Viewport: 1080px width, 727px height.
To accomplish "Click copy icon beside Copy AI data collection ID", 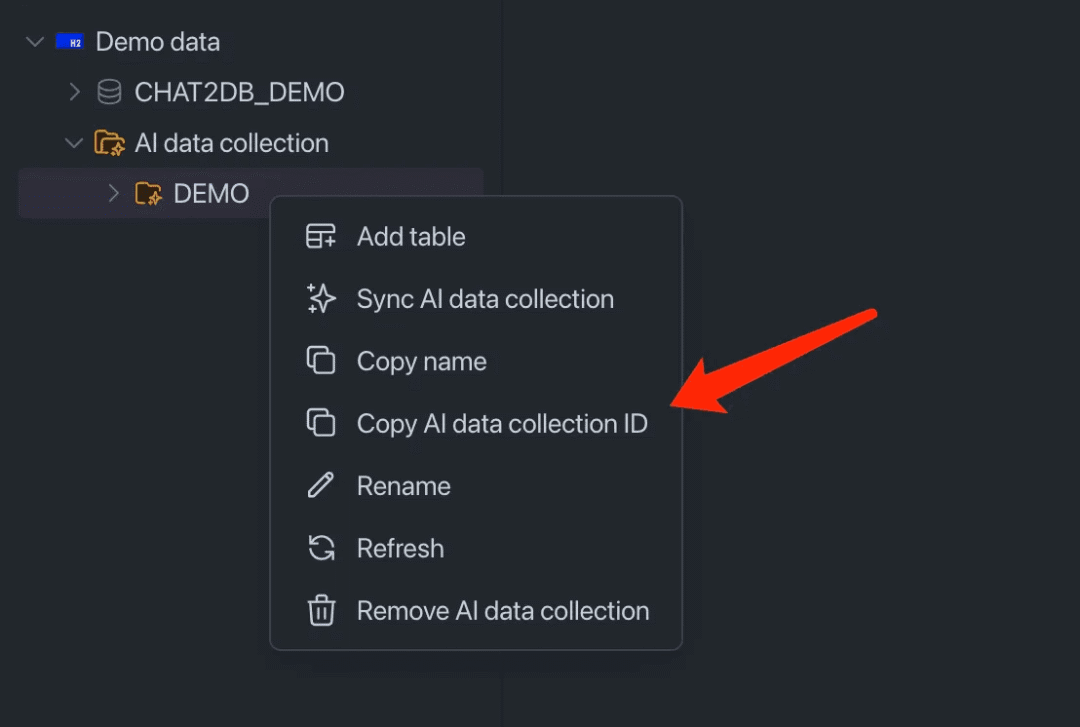I will [321, 423].
